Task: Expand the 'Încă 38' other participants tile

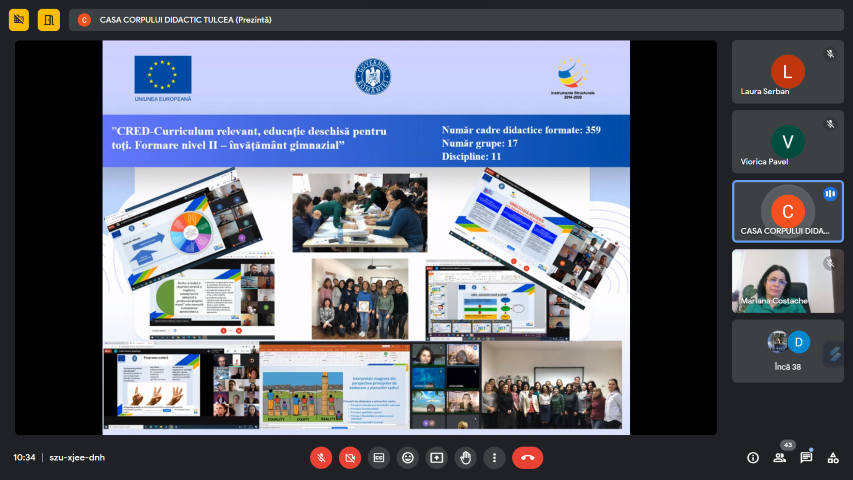Action: [x=787, y=350]
